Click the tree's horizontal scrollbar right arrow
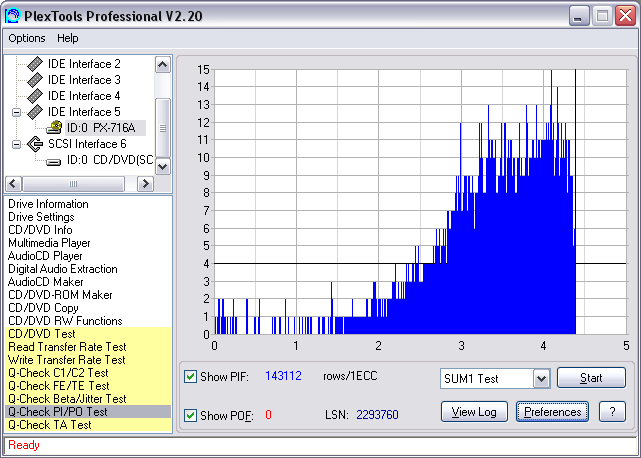Viewport: 641px width, 458px height. tap(145, 184)
